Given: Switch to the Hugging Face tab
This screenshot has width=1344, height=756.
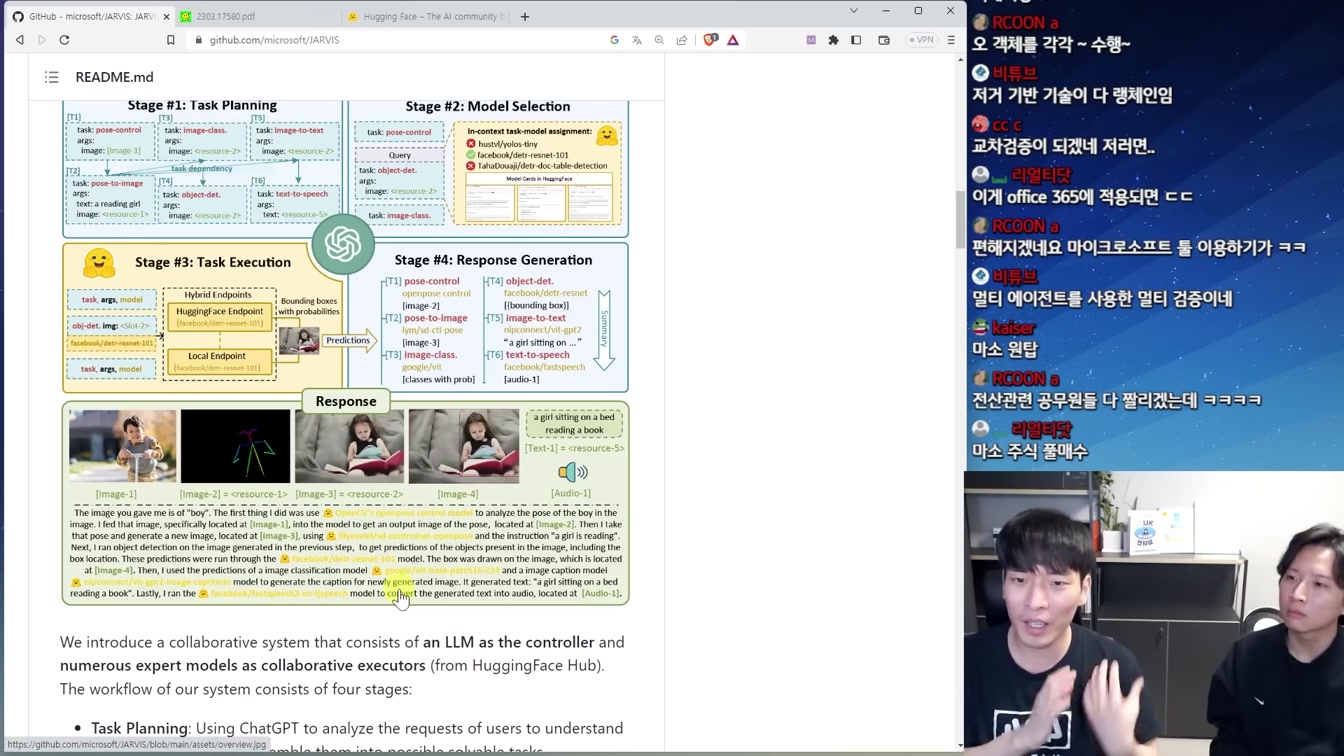Looking at the screenshot, I should [427, 17].
